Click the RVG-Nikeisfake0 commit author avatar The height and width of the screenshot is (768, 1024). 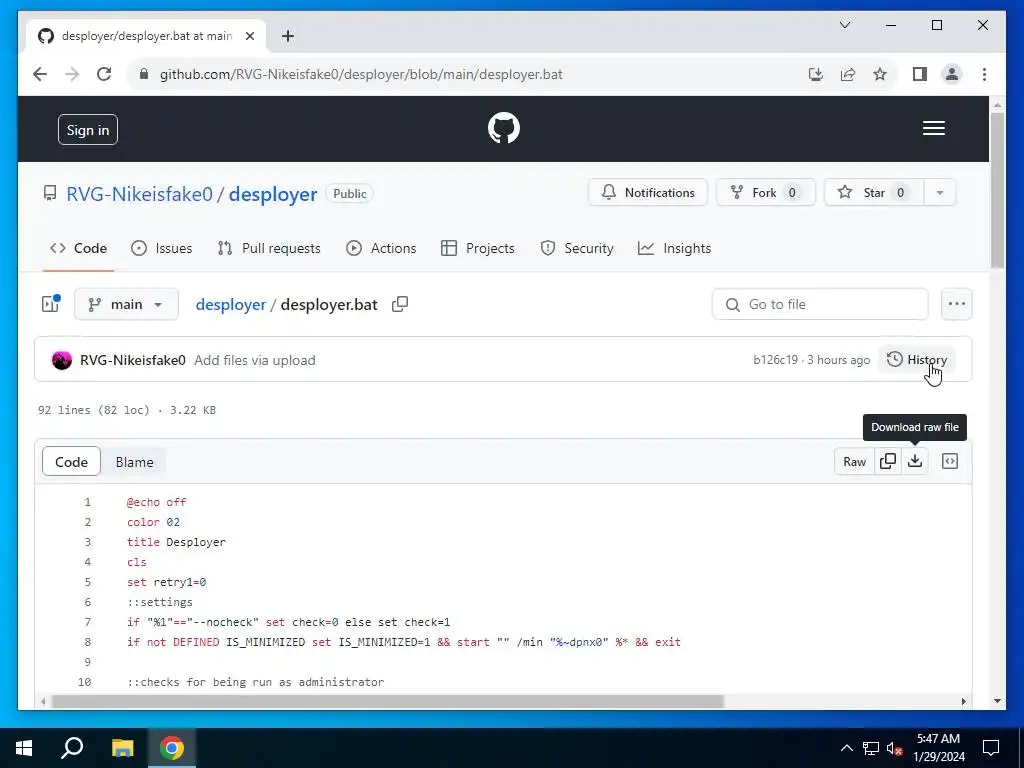click(x=62, y=360)
